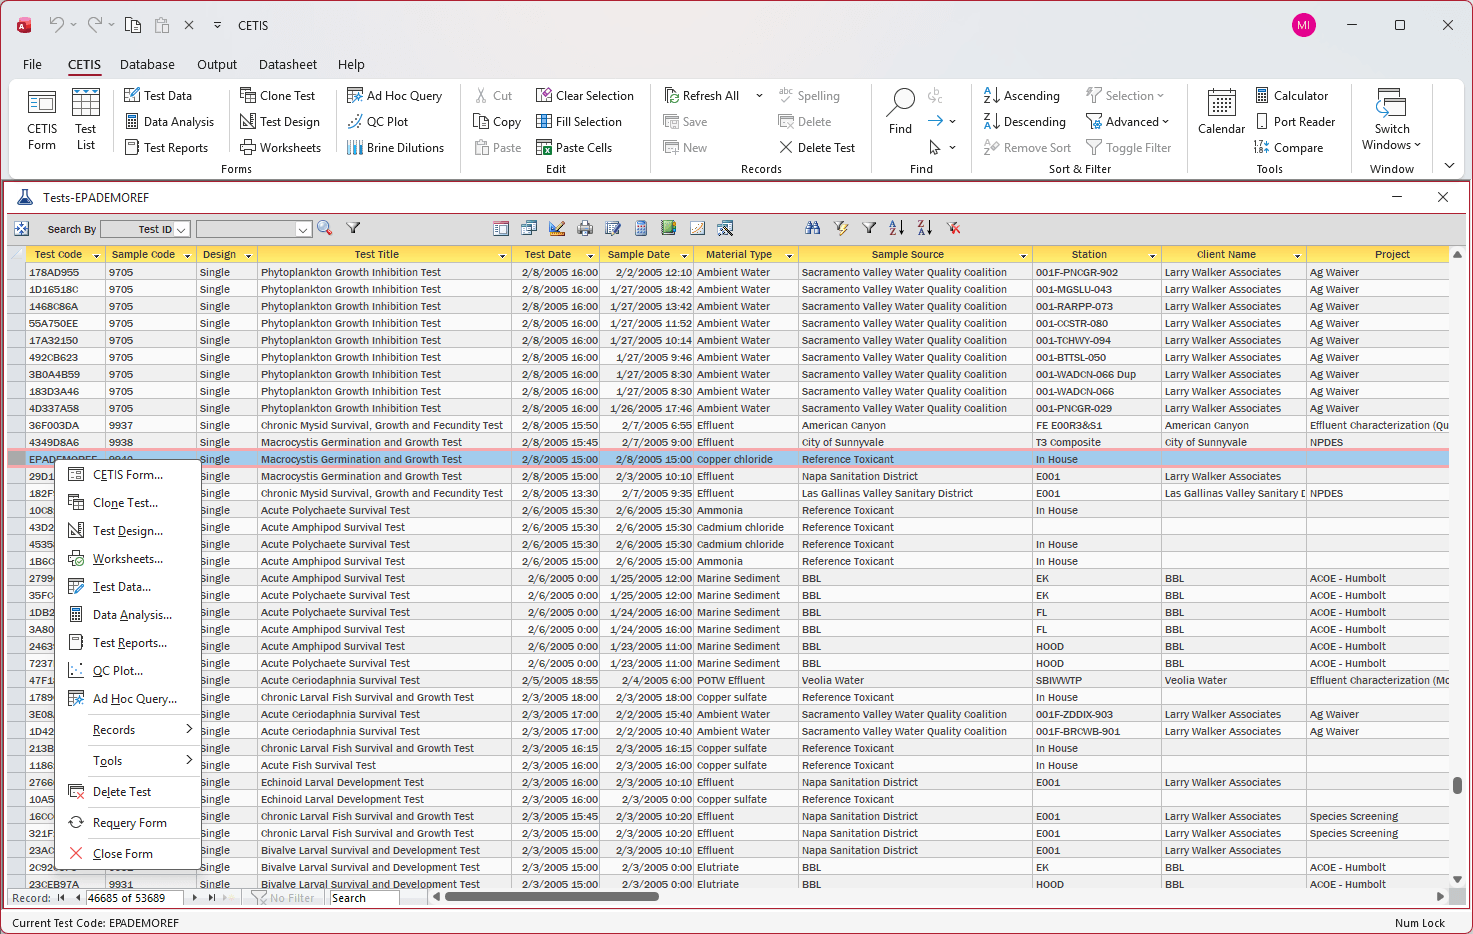Click the form's printer icon
Image resolution: width=1473 pixels, height=934 pixels.
(x=585, y=228)
